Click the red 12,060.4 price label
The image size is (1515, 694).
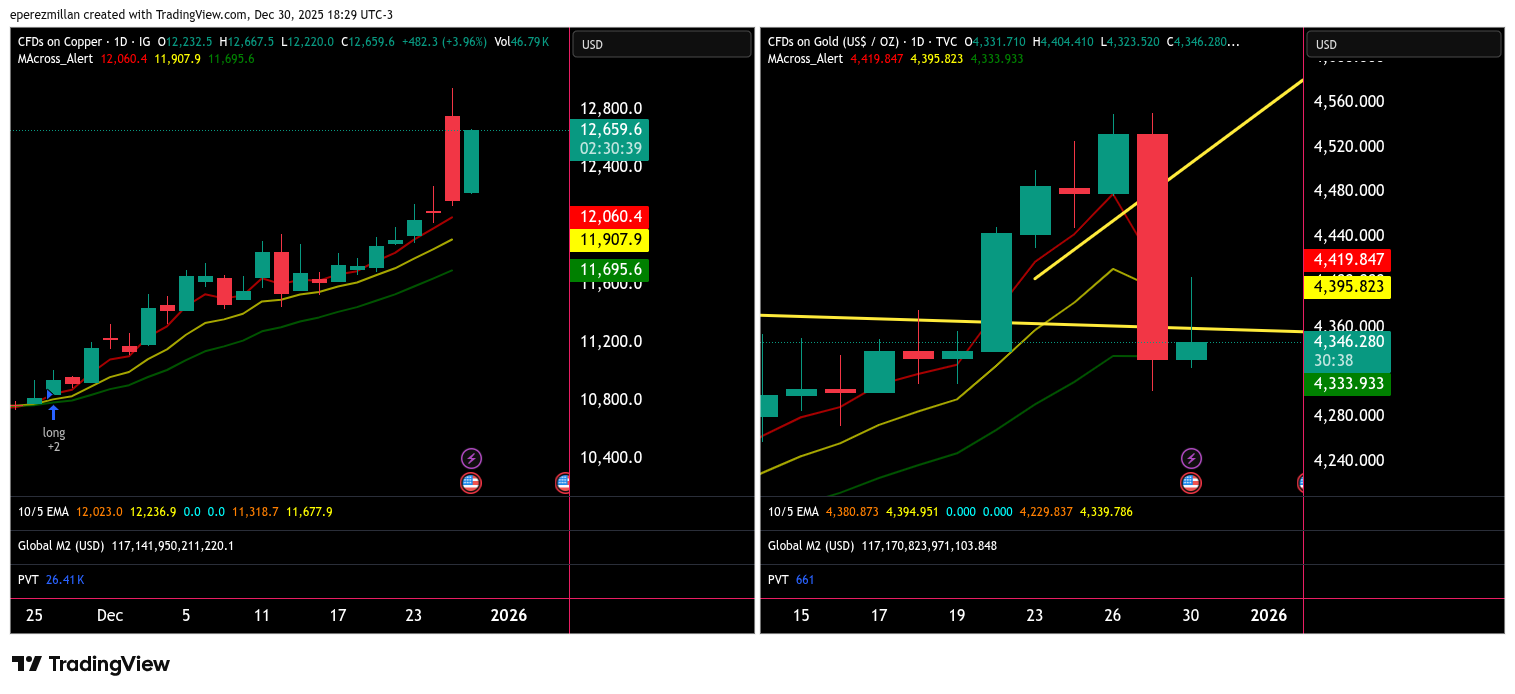(x=609, y=217)
